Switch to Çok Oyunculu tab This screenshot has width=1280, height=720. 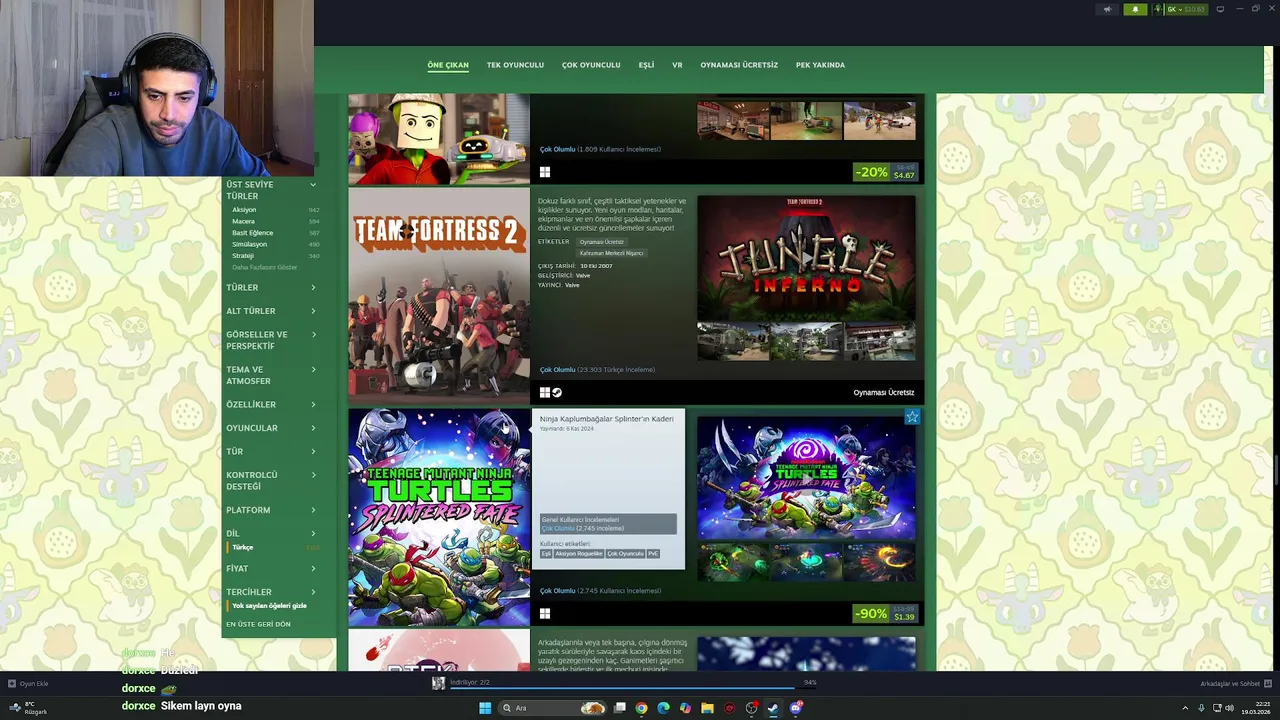[x=591, y=65]
